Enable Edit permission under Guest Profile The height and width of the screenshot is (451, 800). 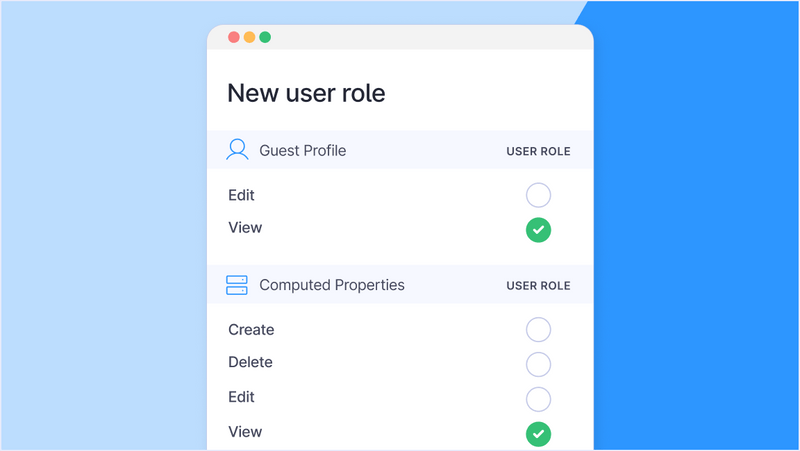[538, 195]
